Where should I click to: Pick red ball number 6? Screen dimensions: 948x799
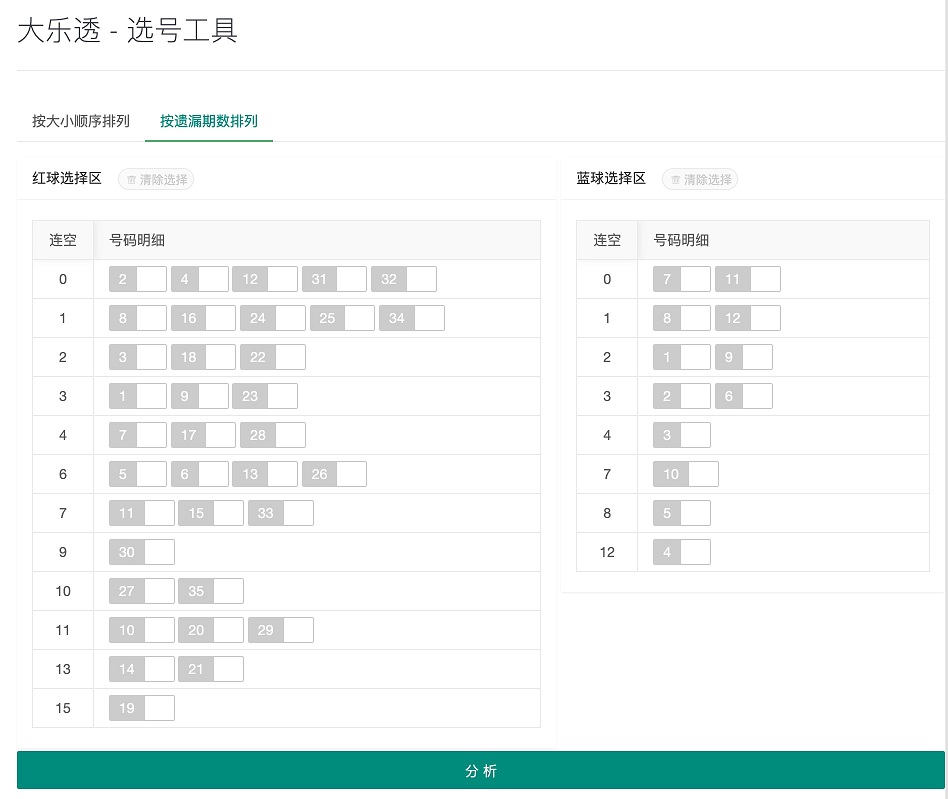click(200, 474)
